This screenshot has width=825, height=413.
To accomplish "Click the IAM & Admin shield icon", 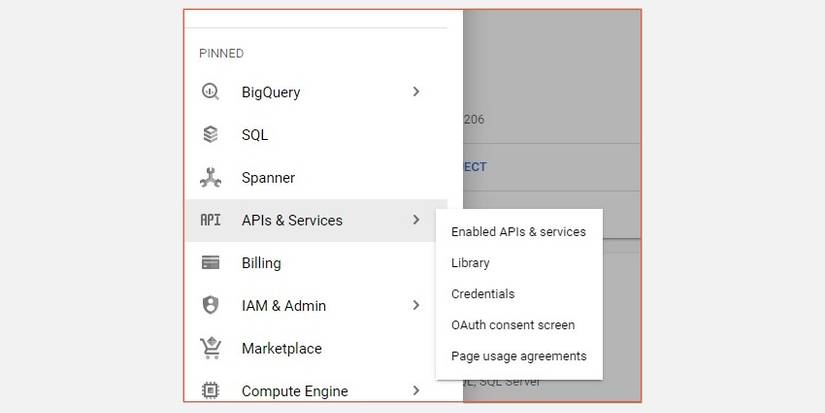I will click(x=210, y=305).
